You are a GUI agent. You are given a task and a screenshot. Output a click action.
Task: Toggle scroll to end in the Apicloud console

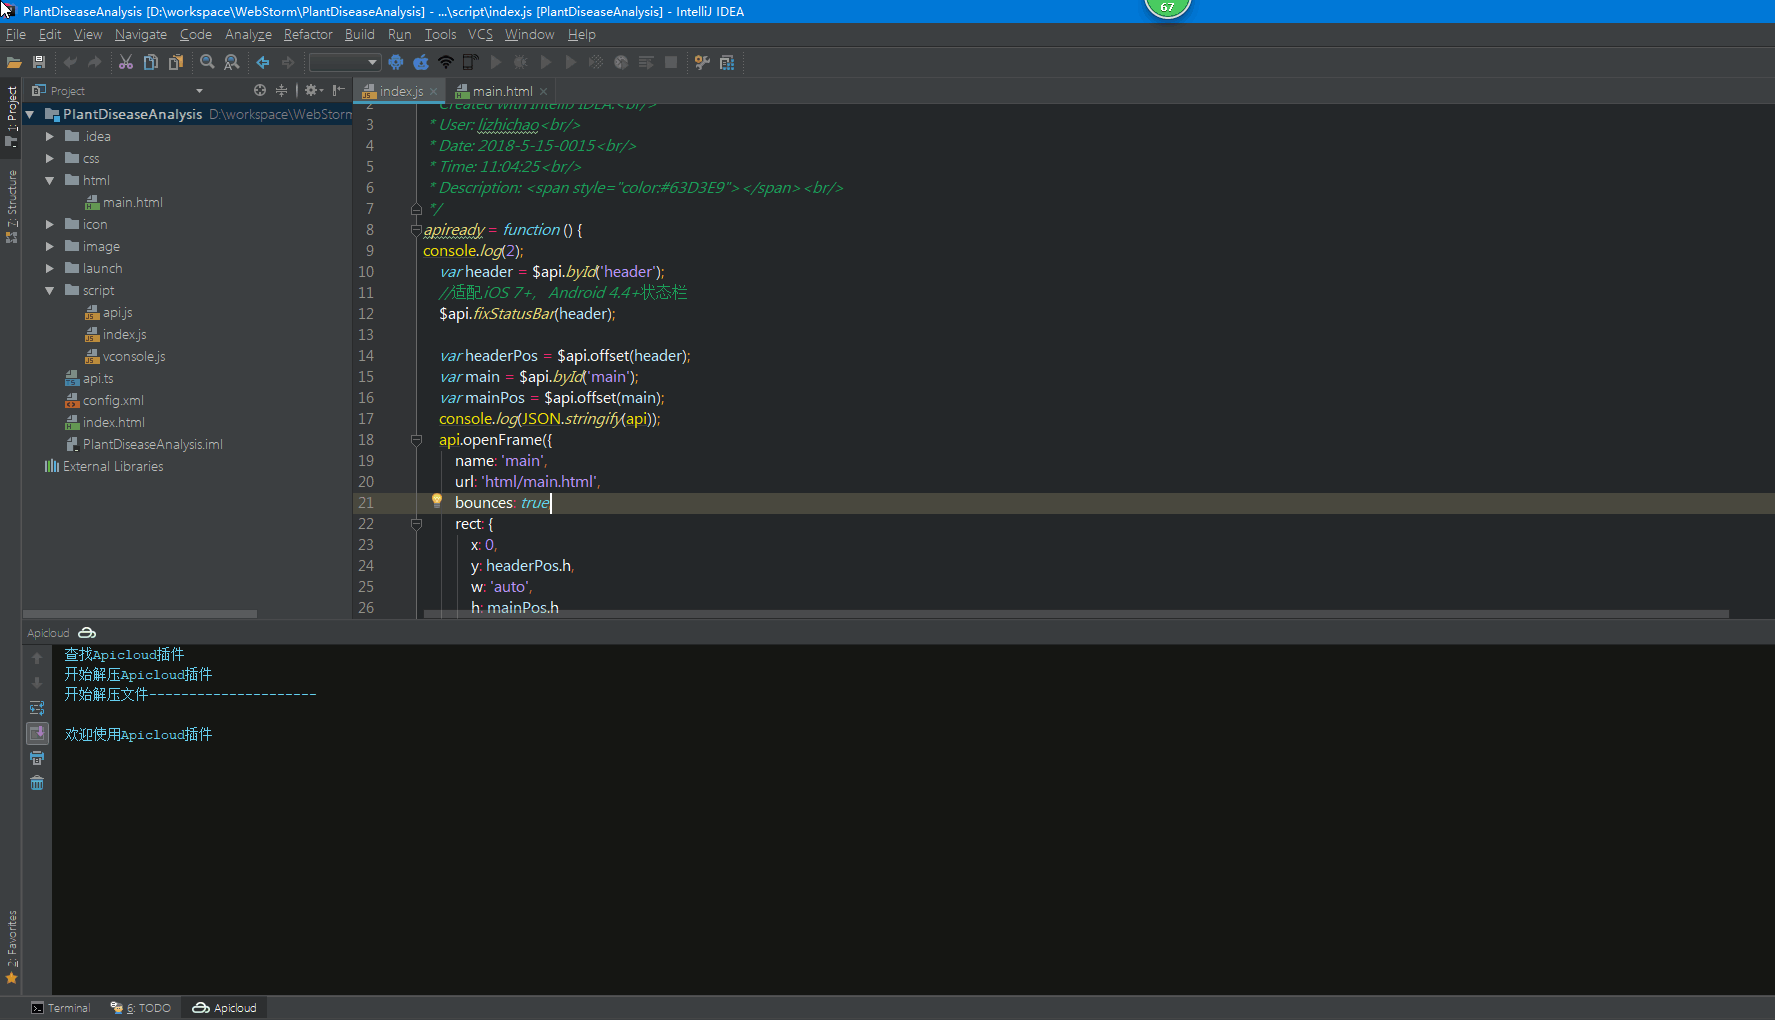coord(37,733)
